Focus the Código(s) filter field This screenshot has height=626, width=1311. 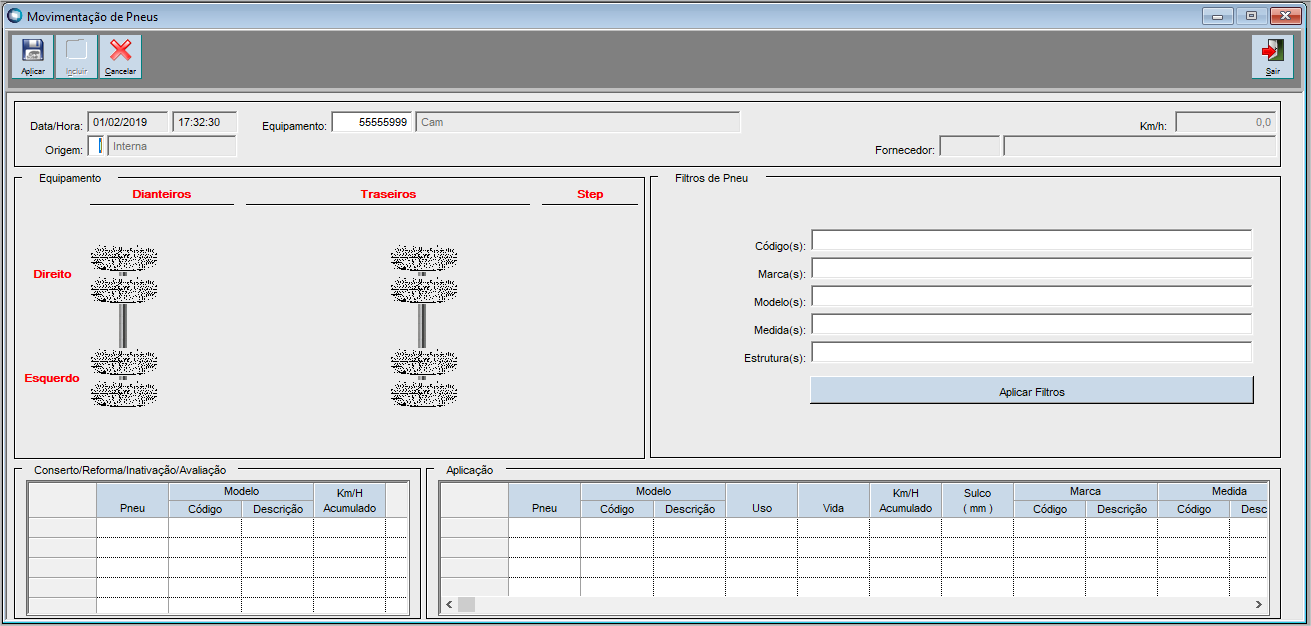(1031, 240)
